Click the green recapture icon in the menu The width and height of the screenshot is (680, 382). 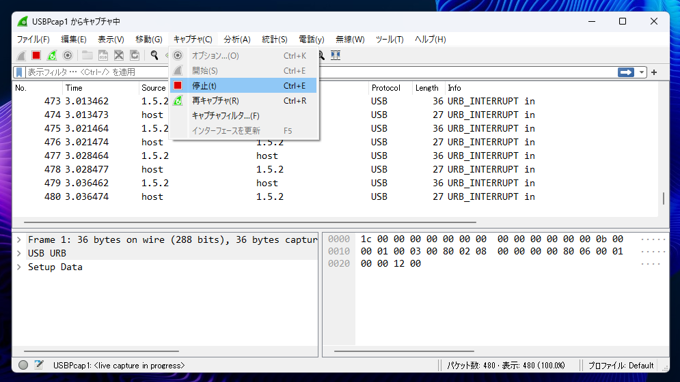click(178, 101)
